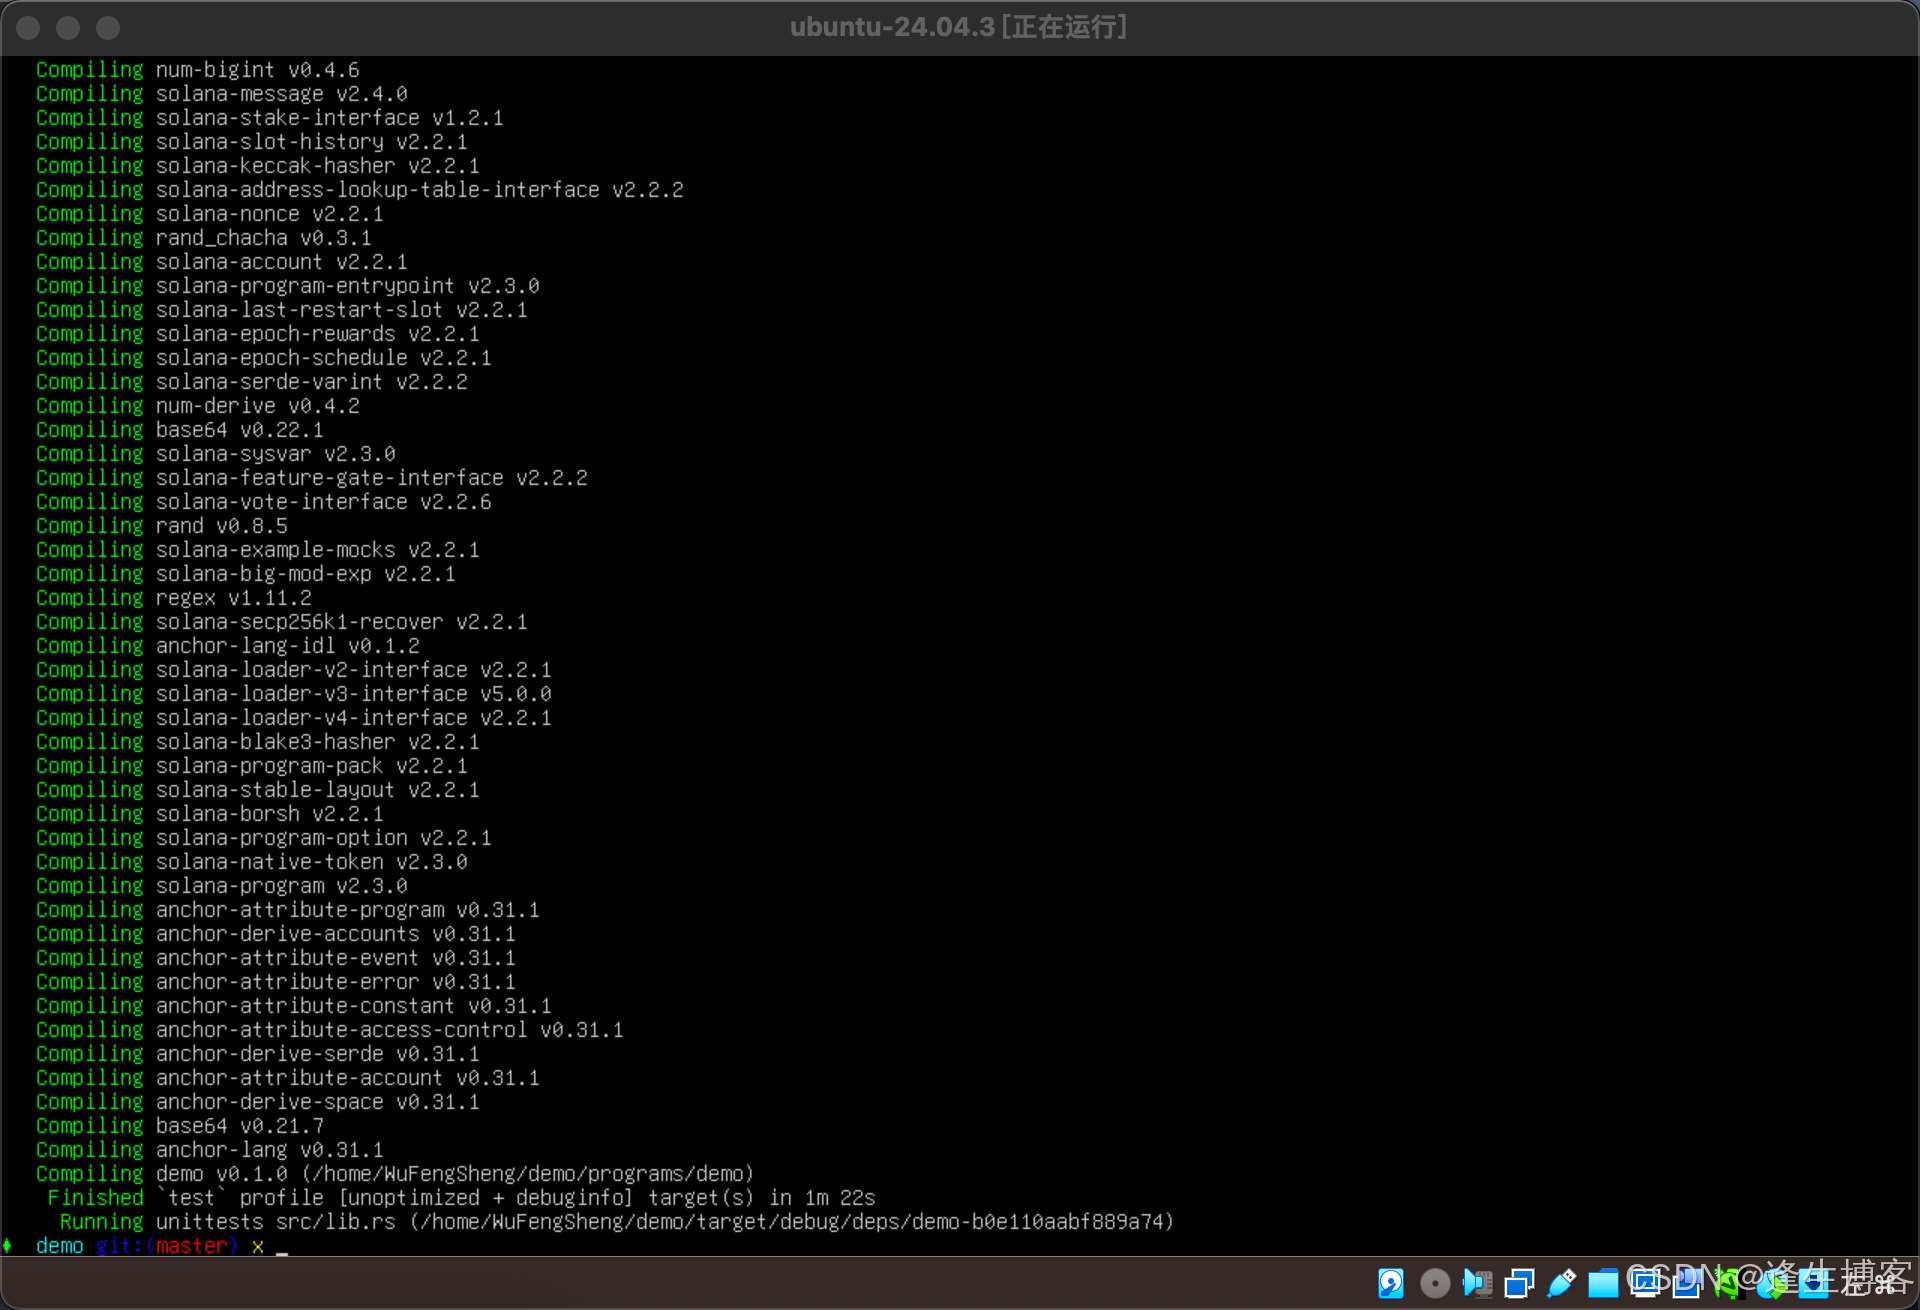Screen dimensions: 1920x1310
Task: Click 'anchor-lang-idl v0.1.2' line
Action: pos(288,646)
